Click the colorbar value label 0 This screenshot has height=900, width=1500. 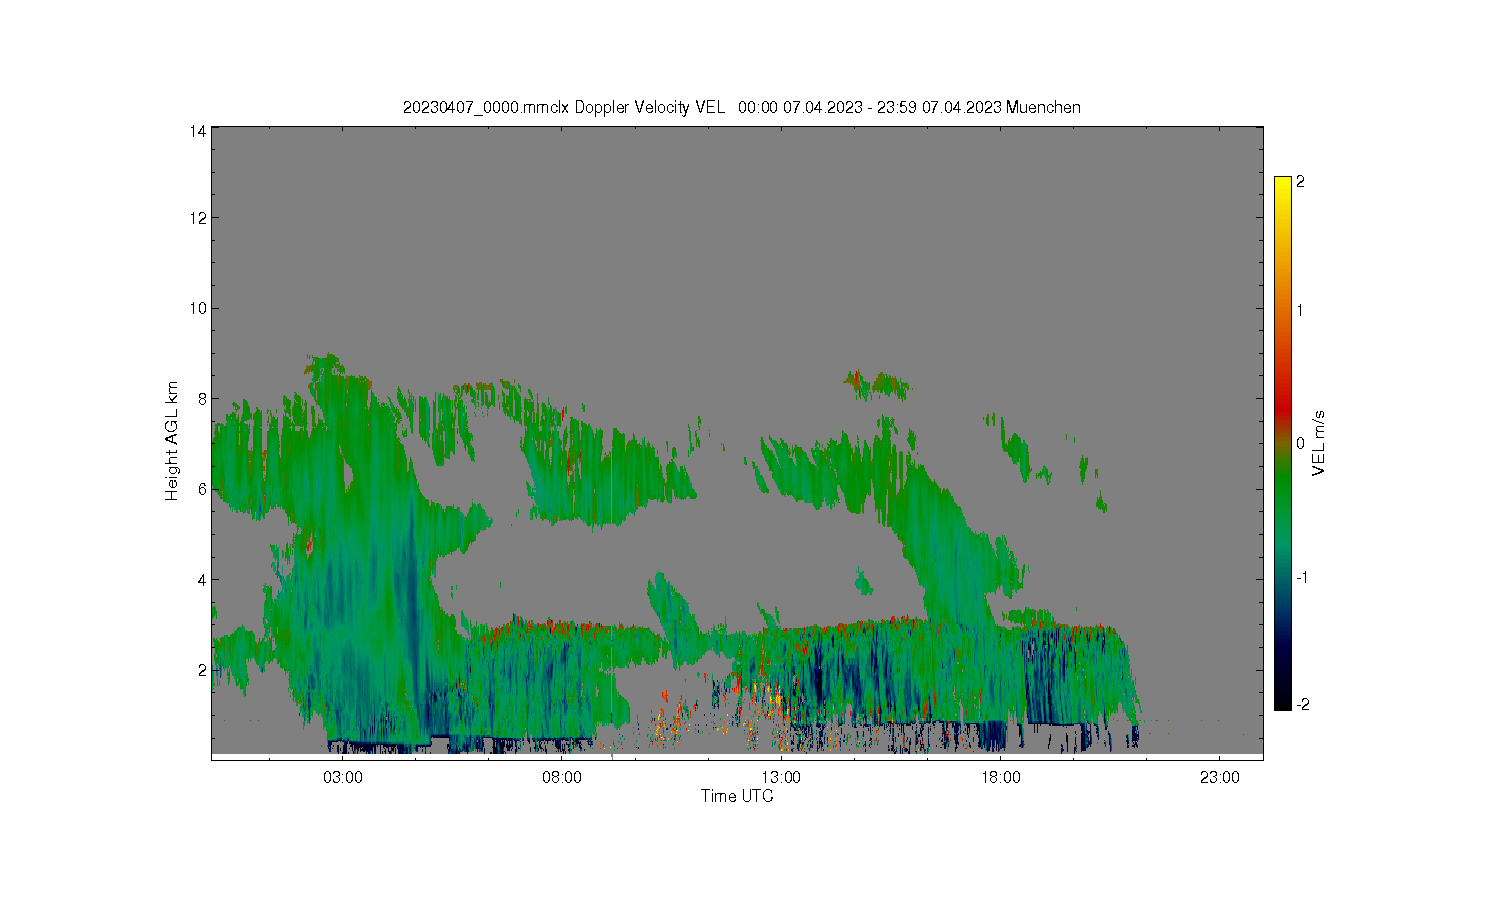tap(1300, 443)
